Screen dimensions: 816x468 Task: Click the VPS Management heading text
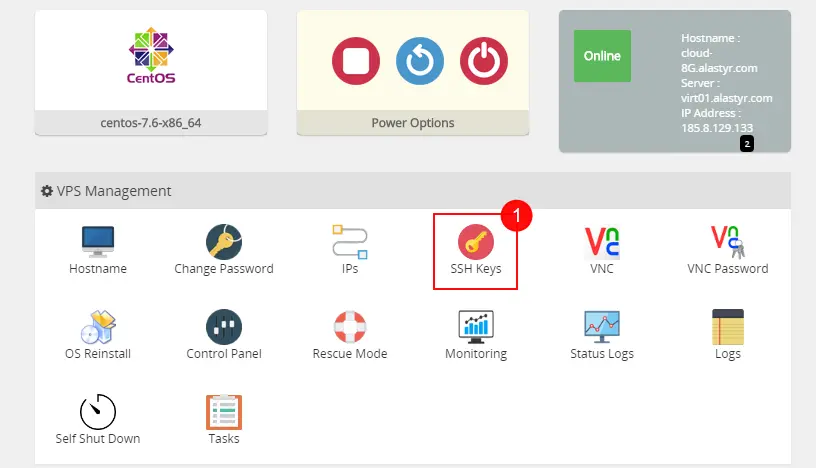[x=114, y=191]
